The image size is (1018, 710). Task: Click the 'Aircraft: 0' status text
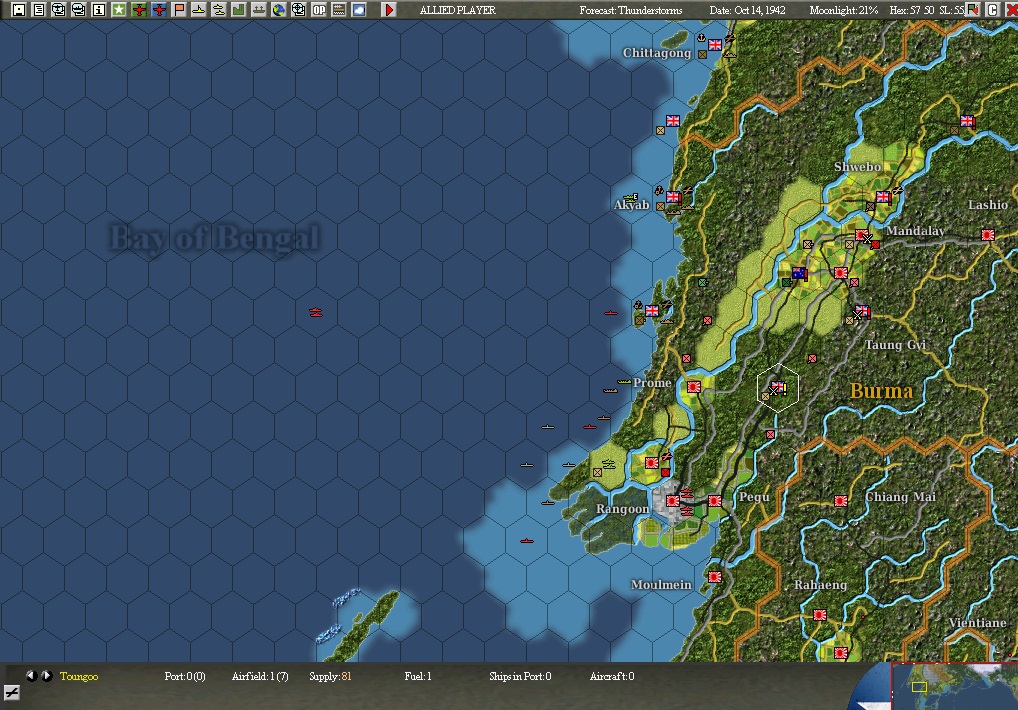[612, 676]
